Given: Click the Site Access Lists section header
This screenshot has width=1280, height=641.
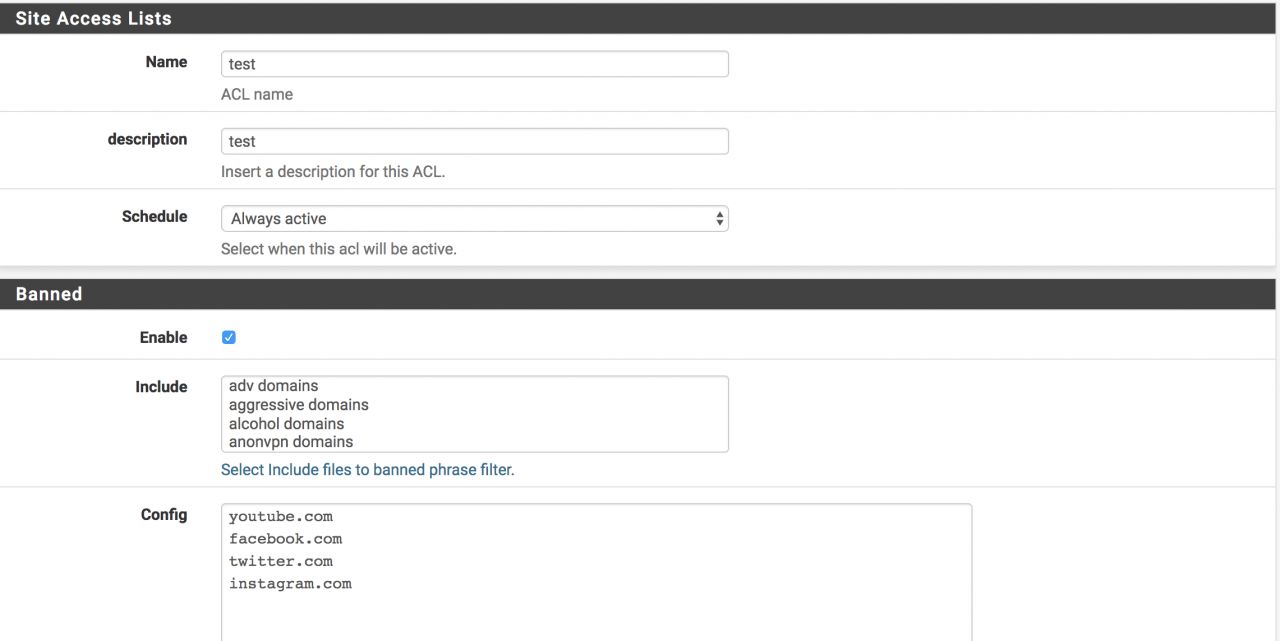Looking at the screenshot, I should [93, 18].
